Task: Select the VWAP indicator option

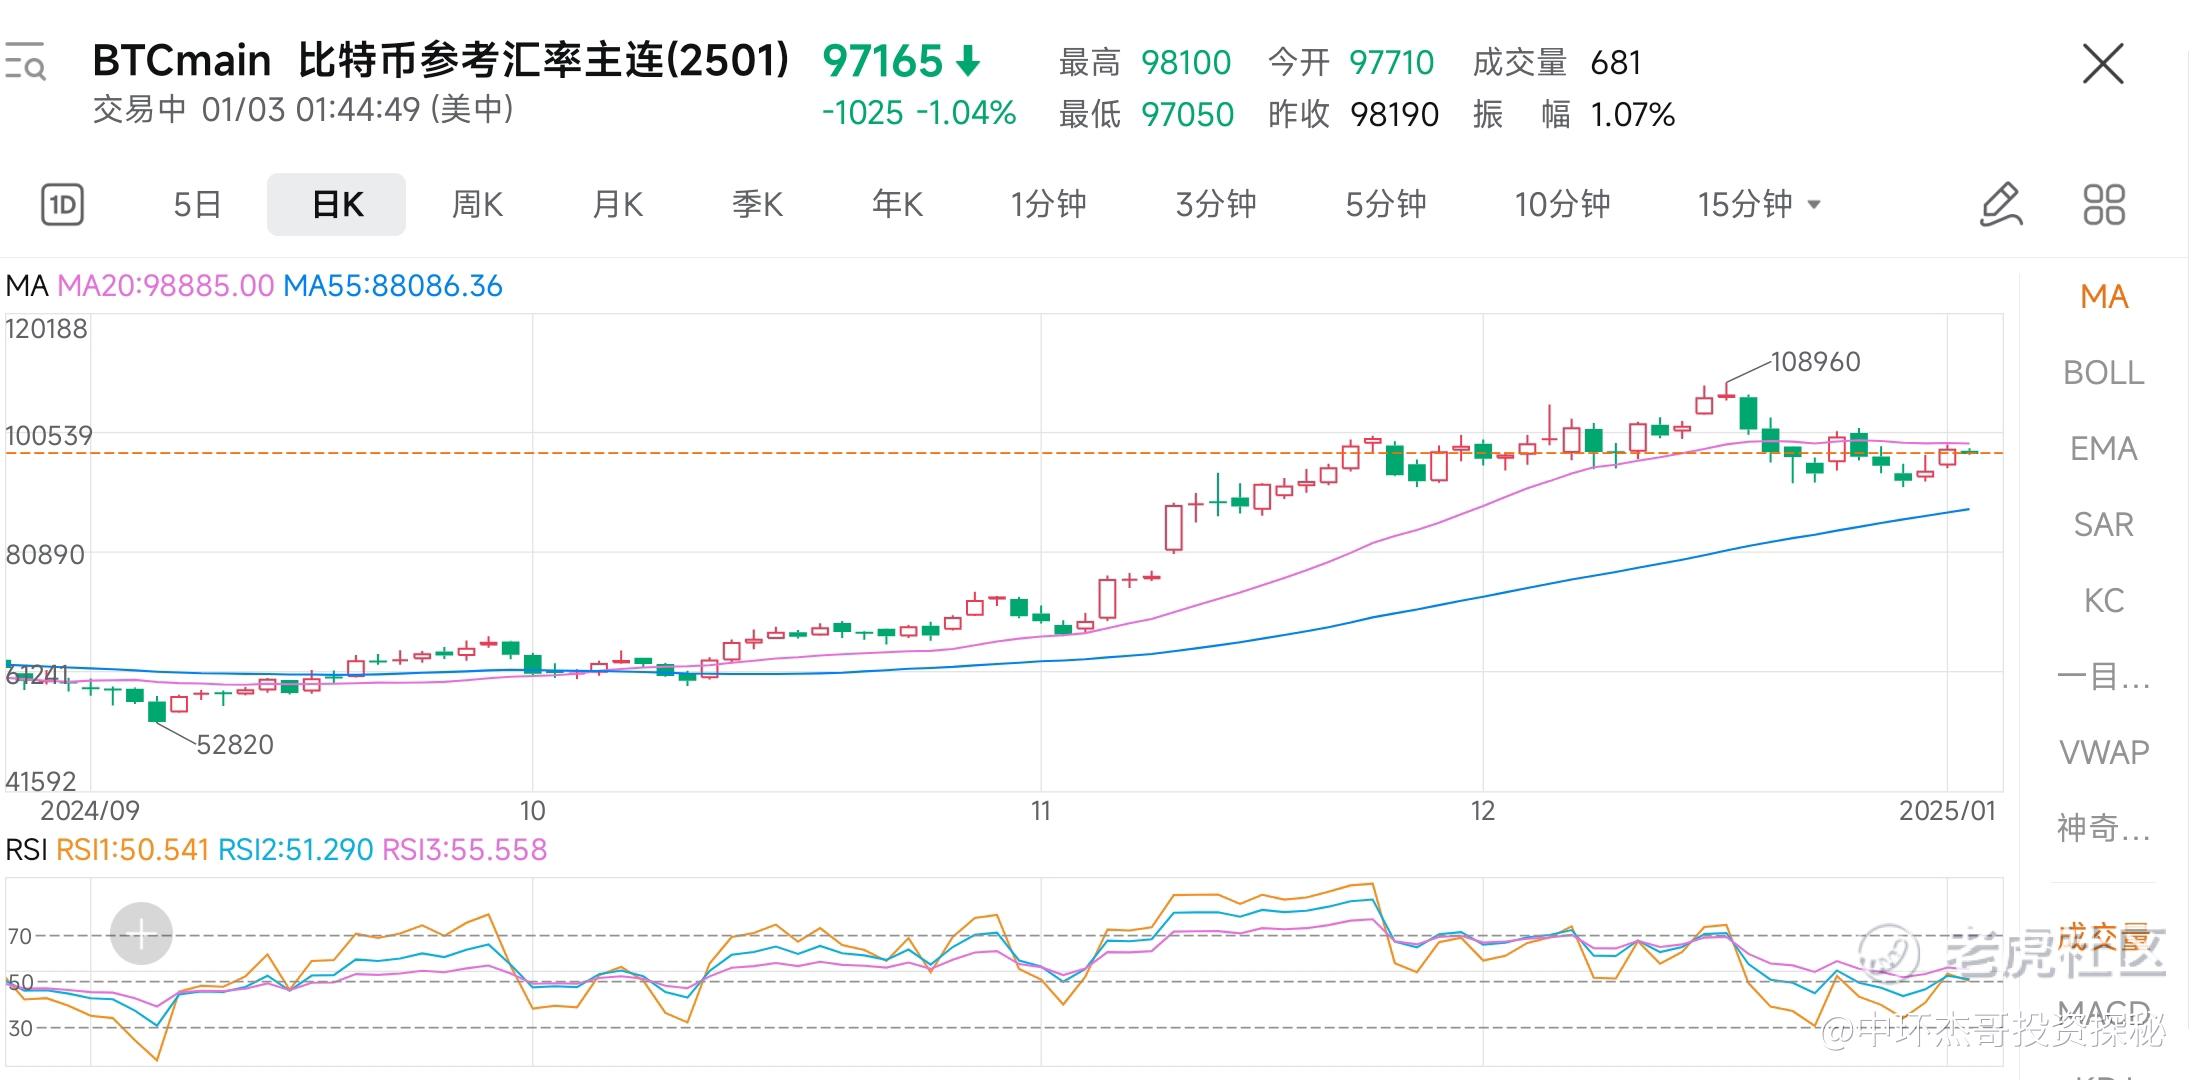Action: pyautogui.click(x=2103, y=752)
